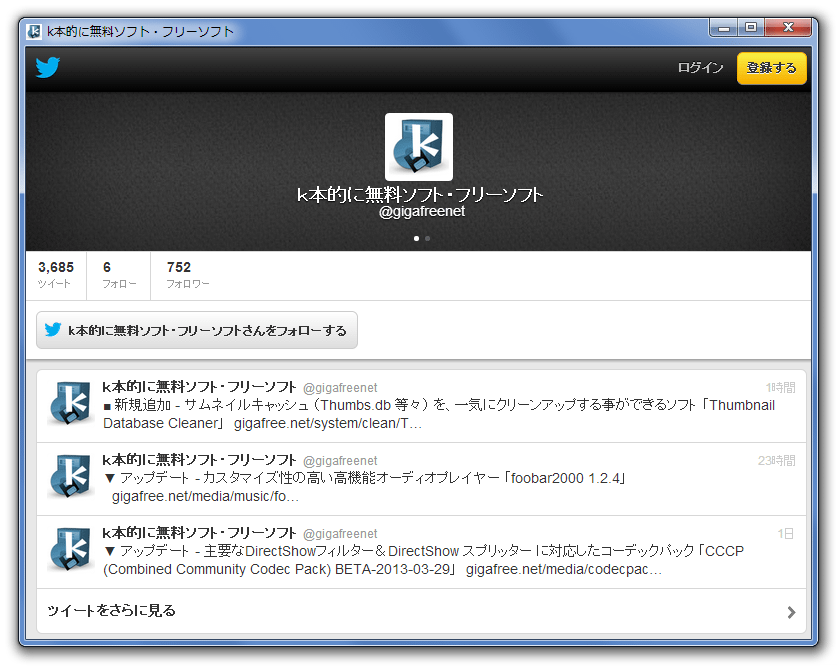Select the second profile banner page dot
This screenshot has width=840, height=671.
pos(428,238)
